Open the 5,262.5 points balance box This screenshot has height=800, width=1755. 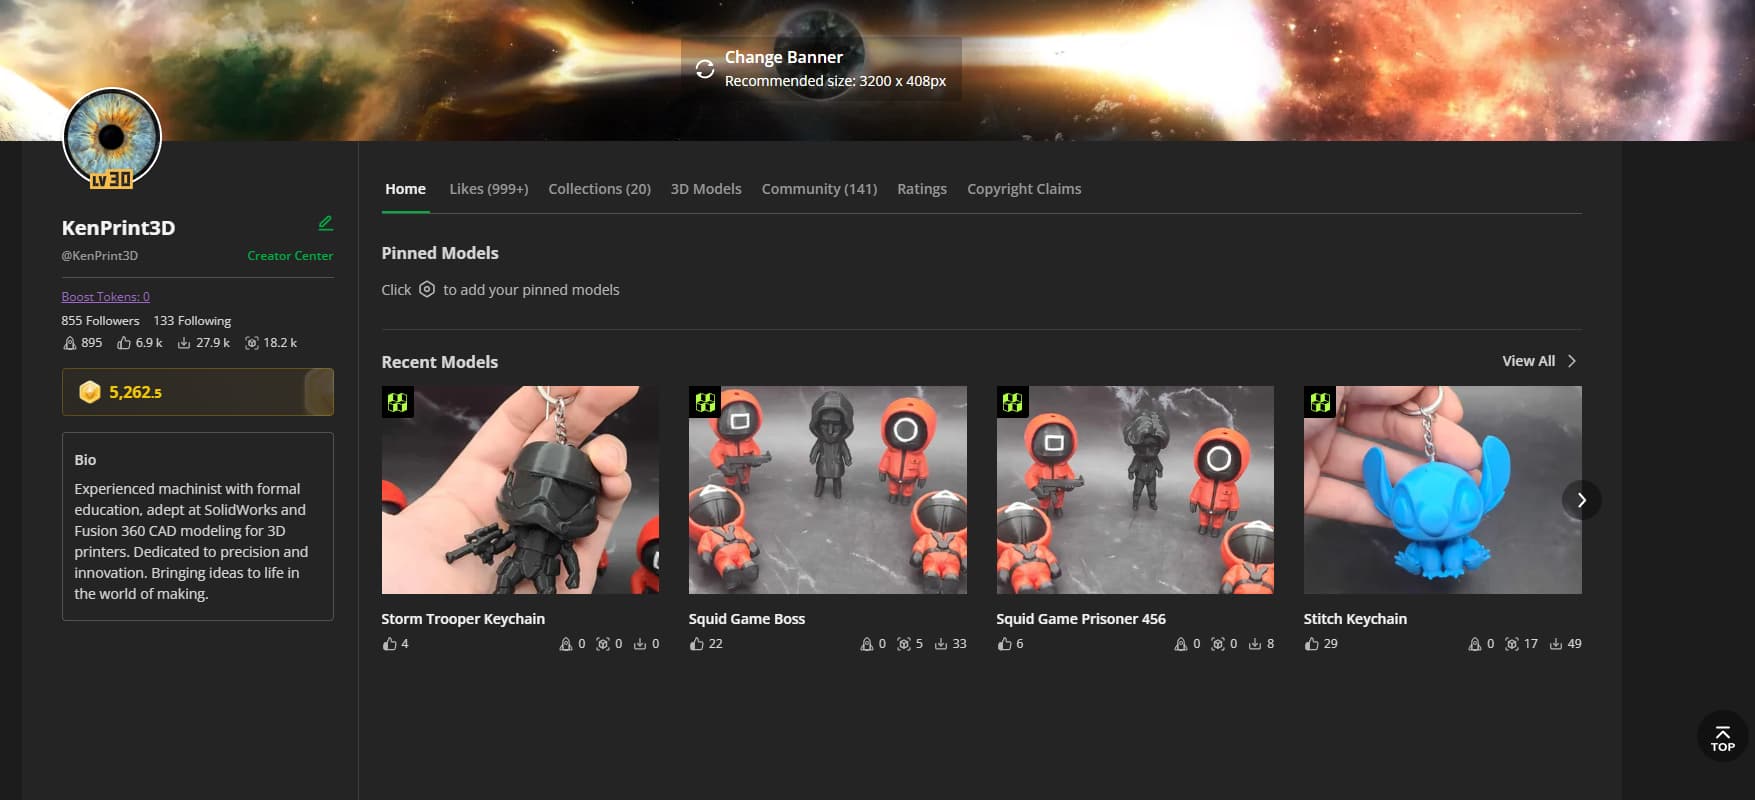coord(198,392)
